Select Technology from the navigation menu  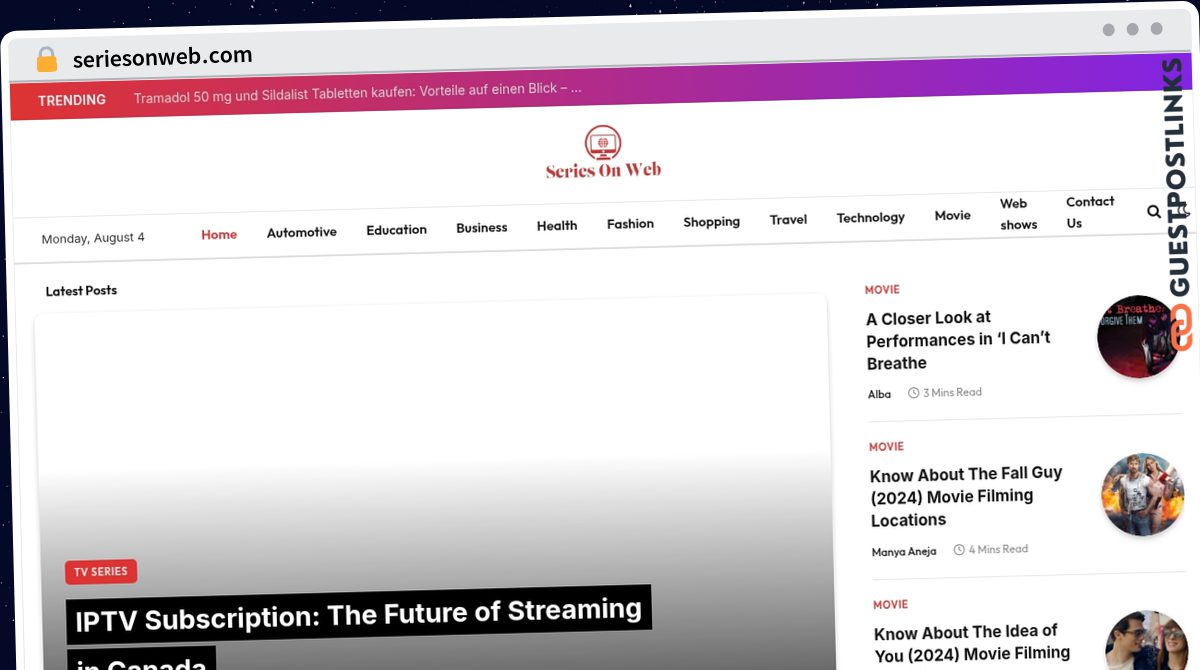click(870, 217)
